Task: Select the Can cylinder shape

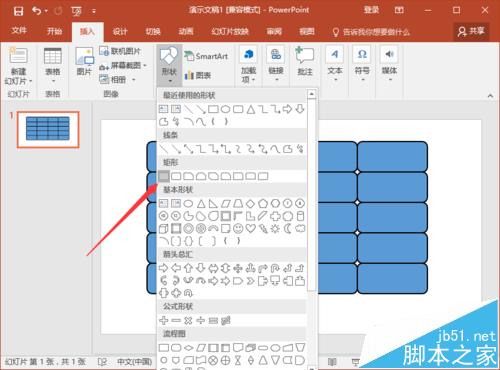Action: (x=300, y=216)
